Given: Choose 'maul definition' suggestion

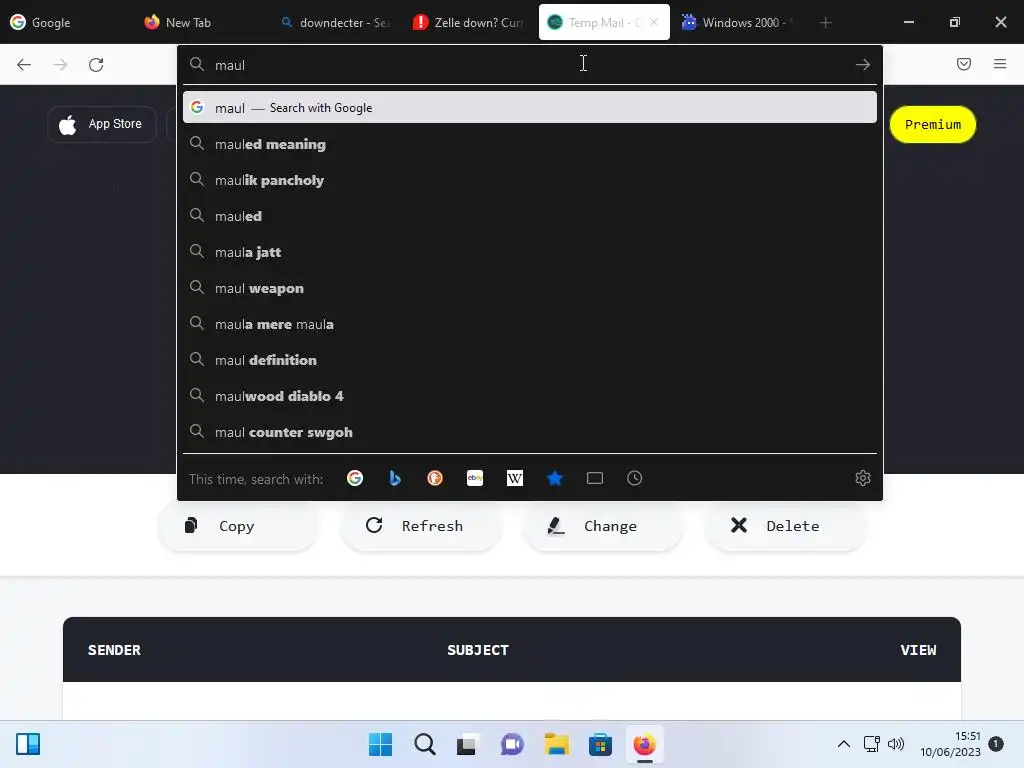Looking at the screenshot, I should 530,359.
